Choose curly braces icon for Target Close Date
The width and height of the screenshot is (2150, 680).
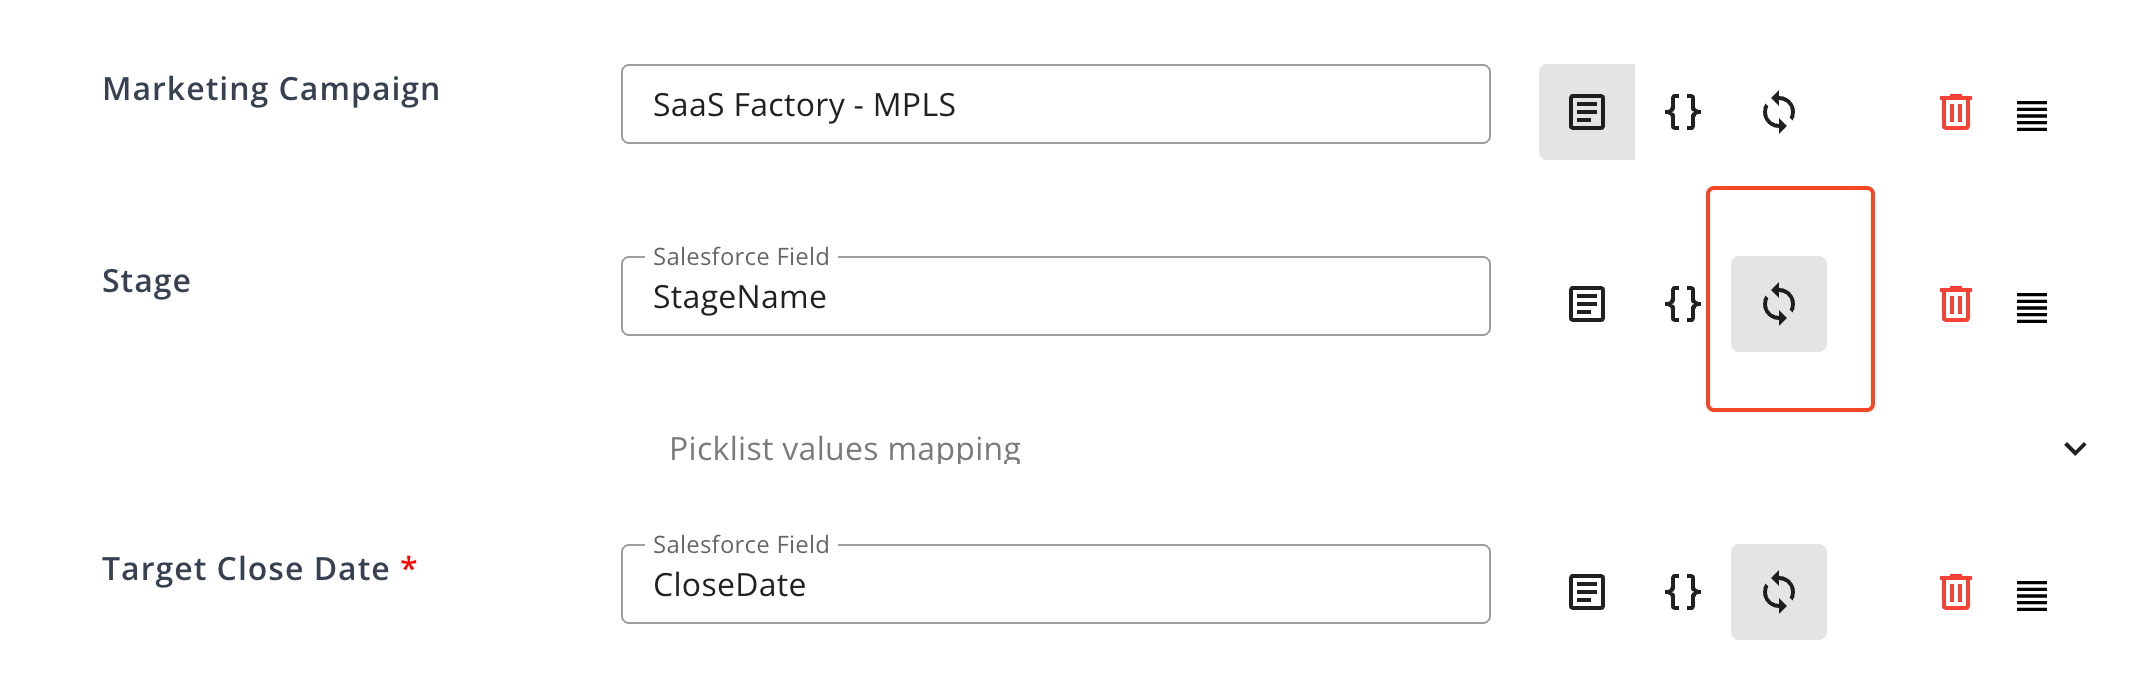click(1682, 592)
